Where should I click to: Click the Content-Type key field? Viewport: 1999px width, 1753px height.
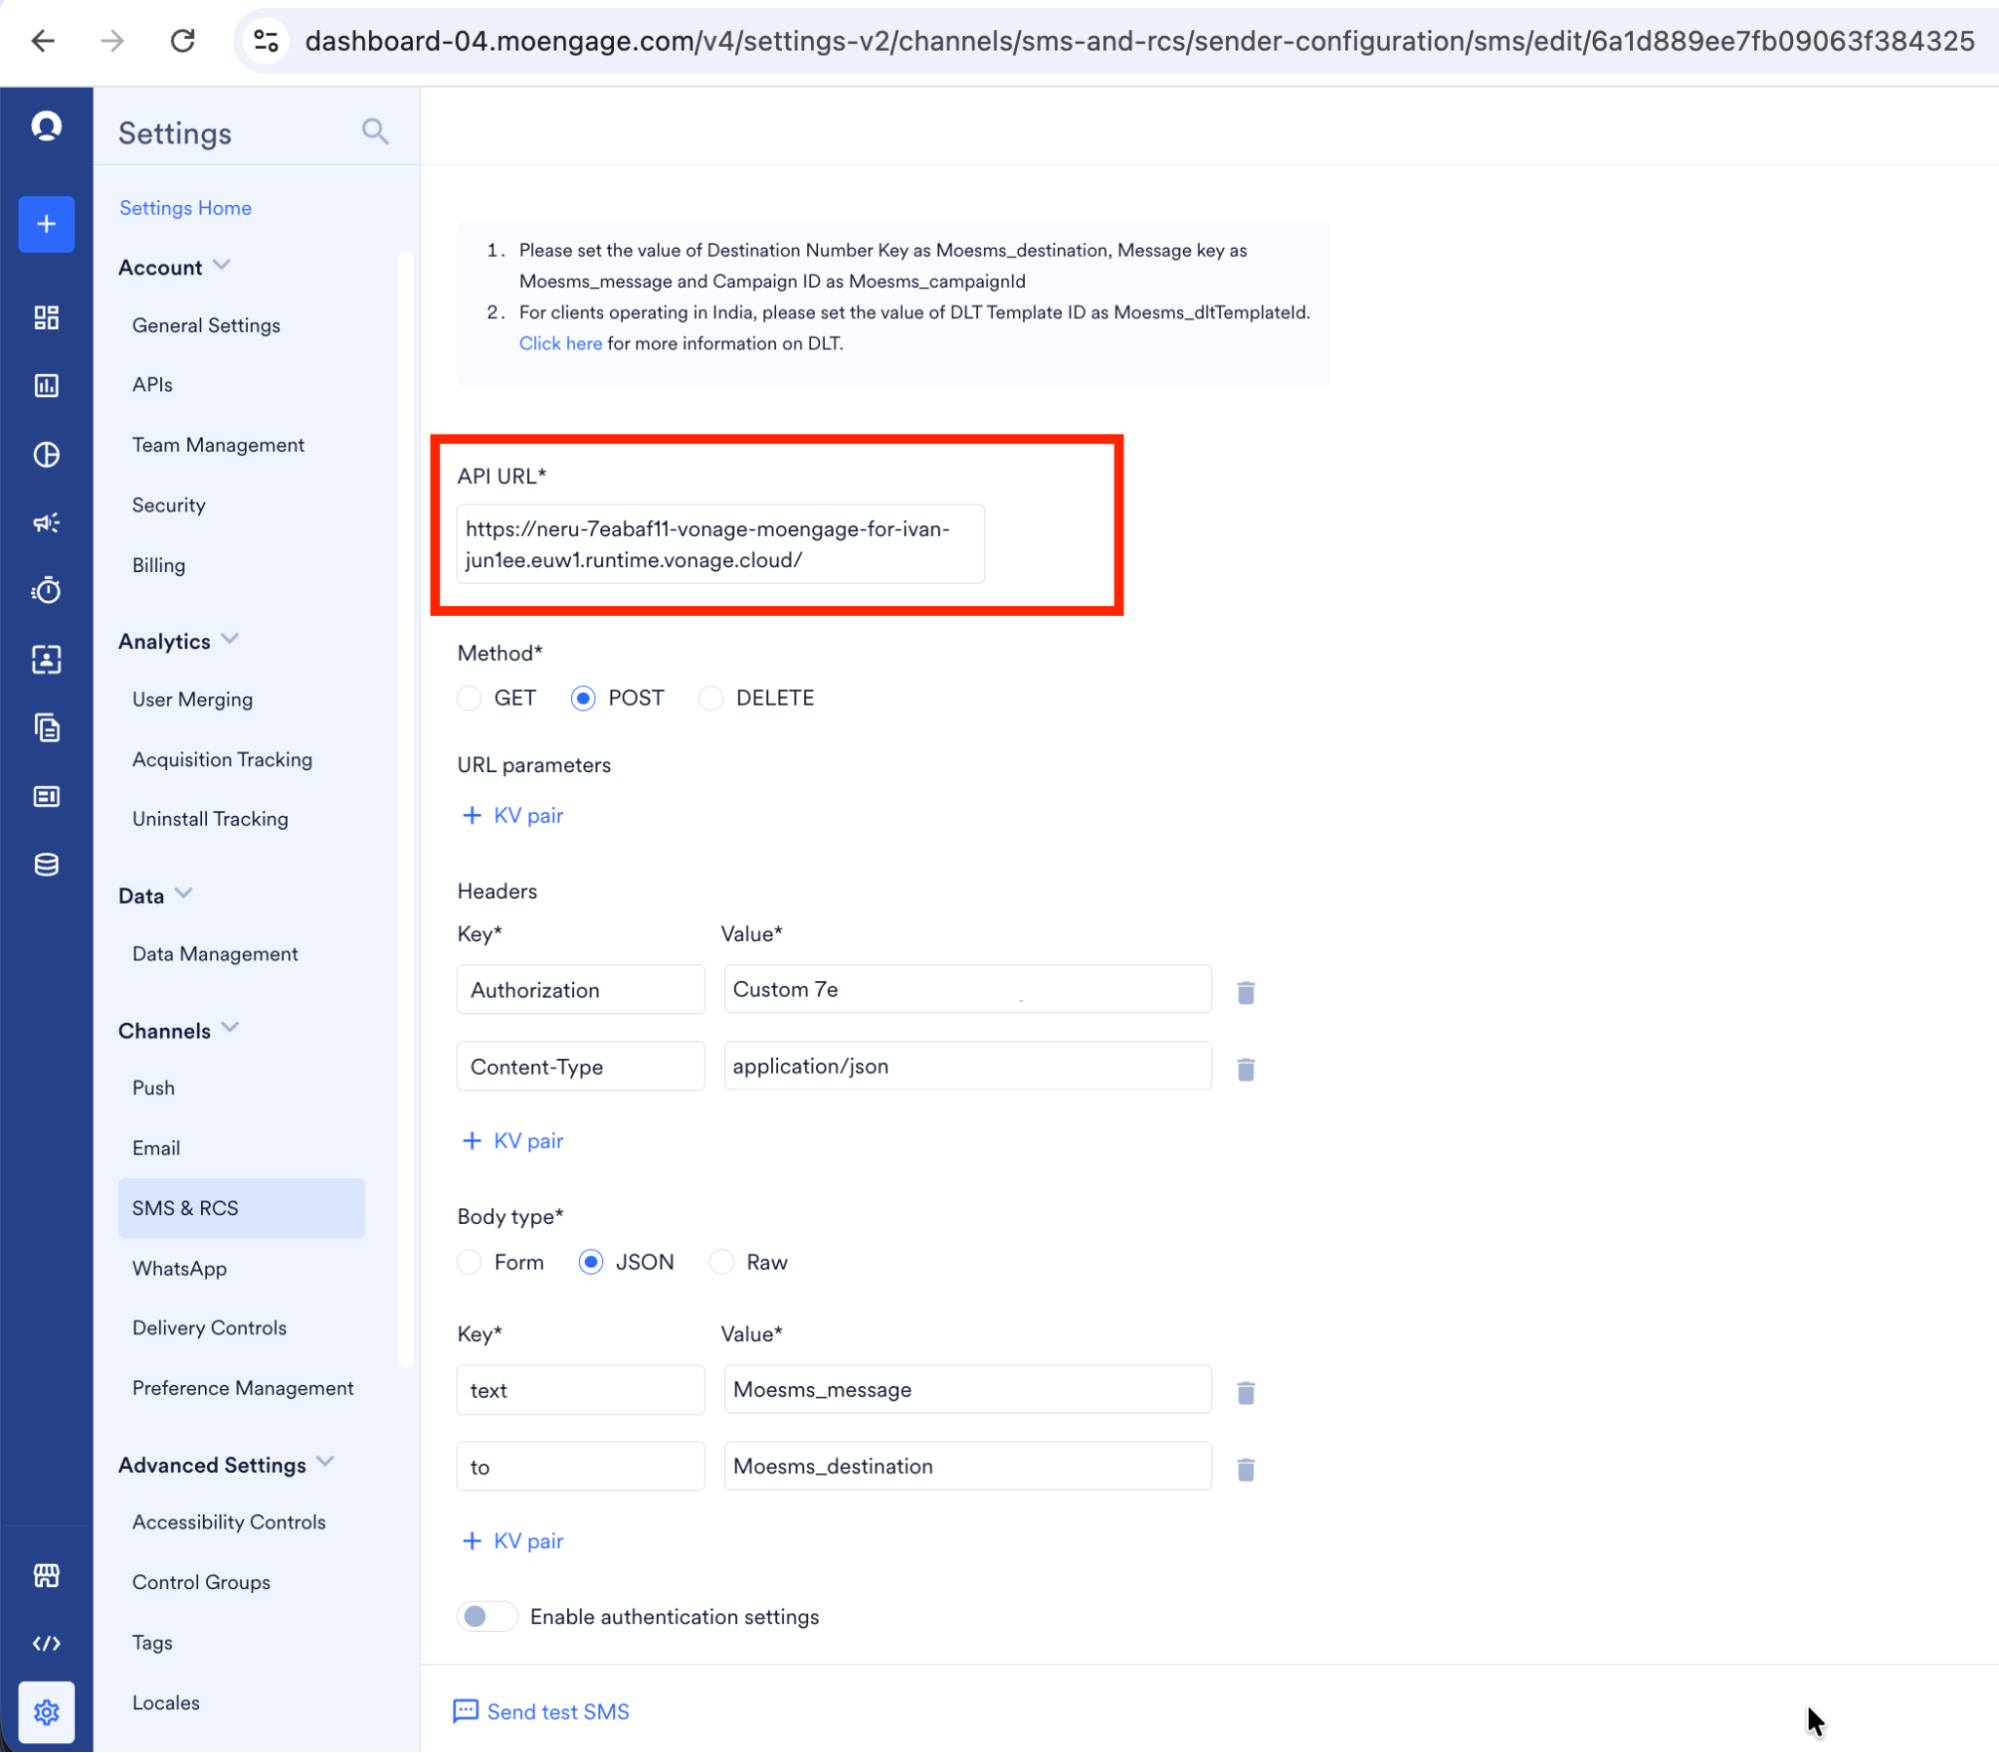pos(580,1066)
